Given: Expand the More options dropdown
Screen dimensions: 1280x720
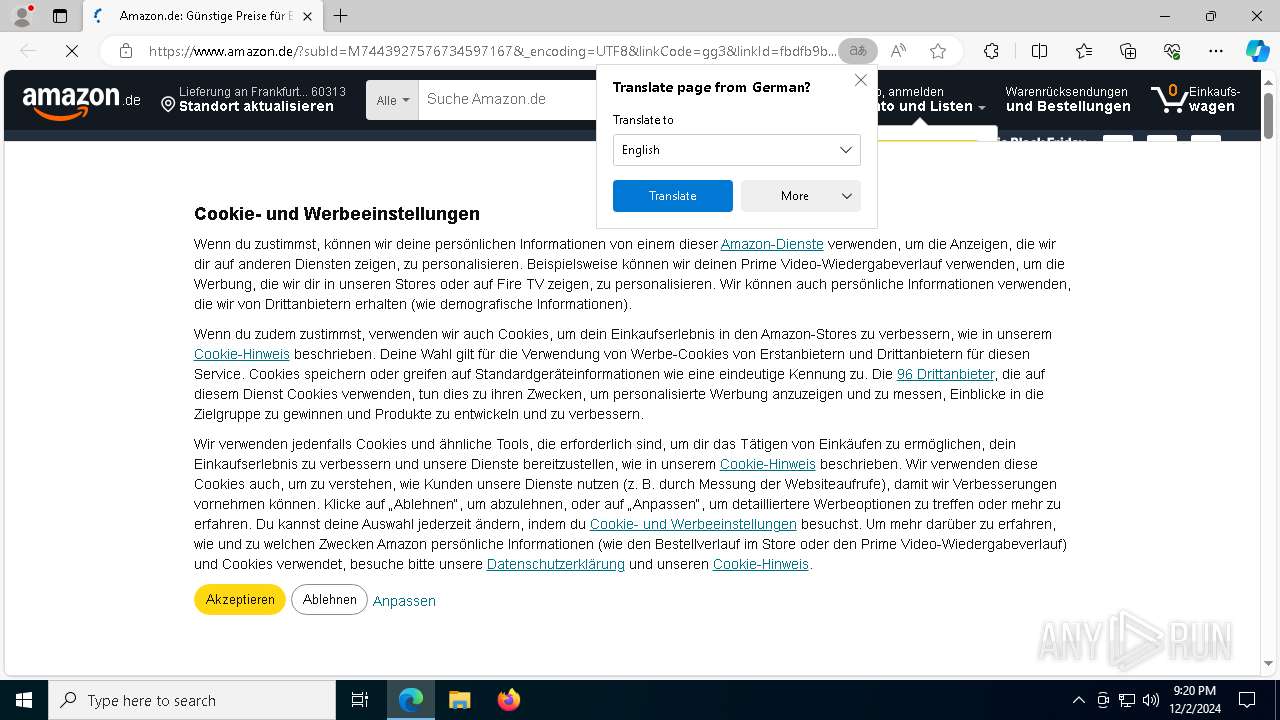Looking at the screenshot, I should click(800, 196).
